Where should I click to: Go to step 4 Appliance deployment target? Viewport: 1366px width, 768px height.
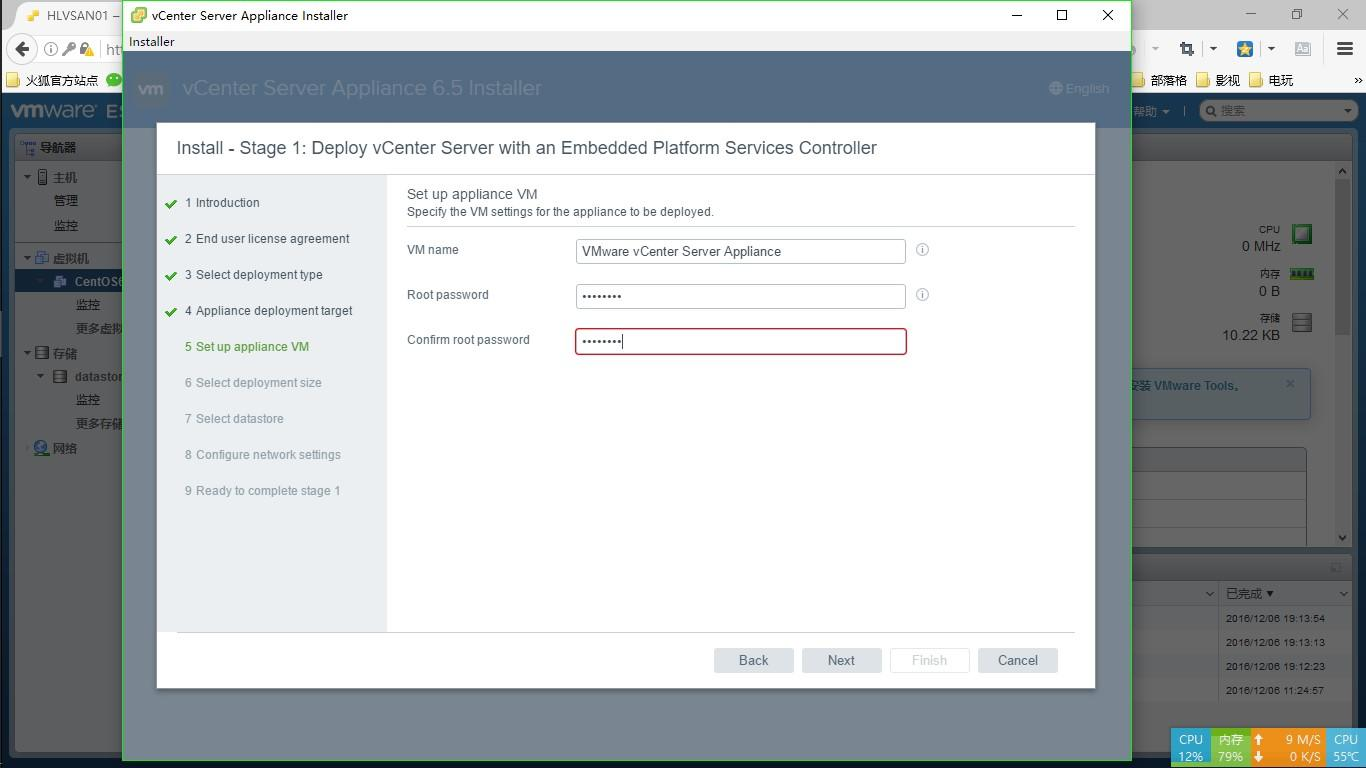pyautogui.click(x=269, y=311)
